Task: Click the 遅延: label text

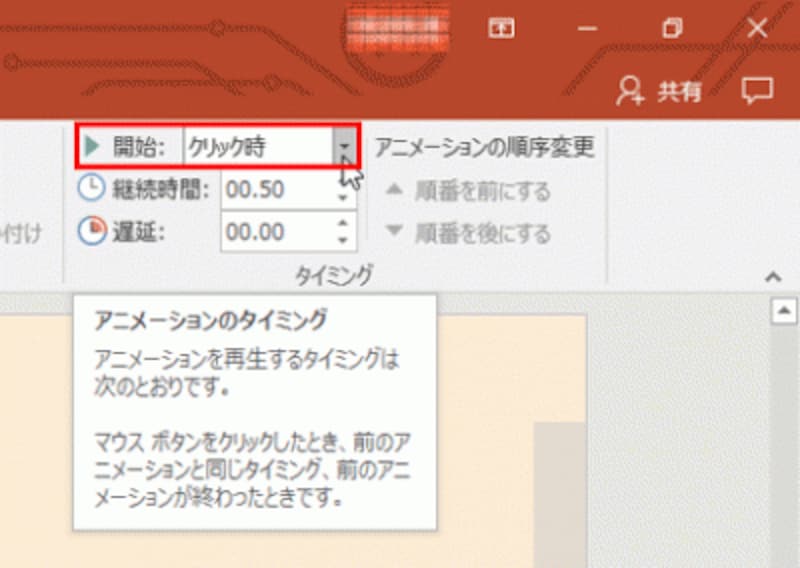Action: click(139, 232)
